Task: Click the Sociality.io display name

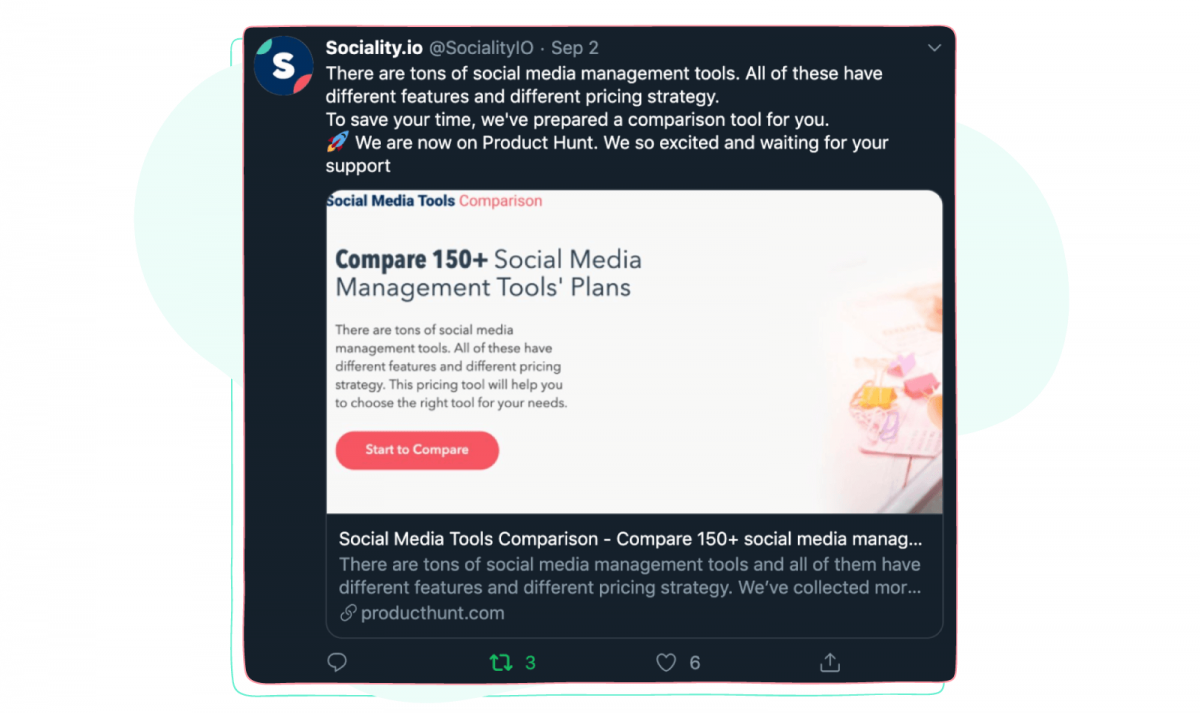Action: pos(373,47)
